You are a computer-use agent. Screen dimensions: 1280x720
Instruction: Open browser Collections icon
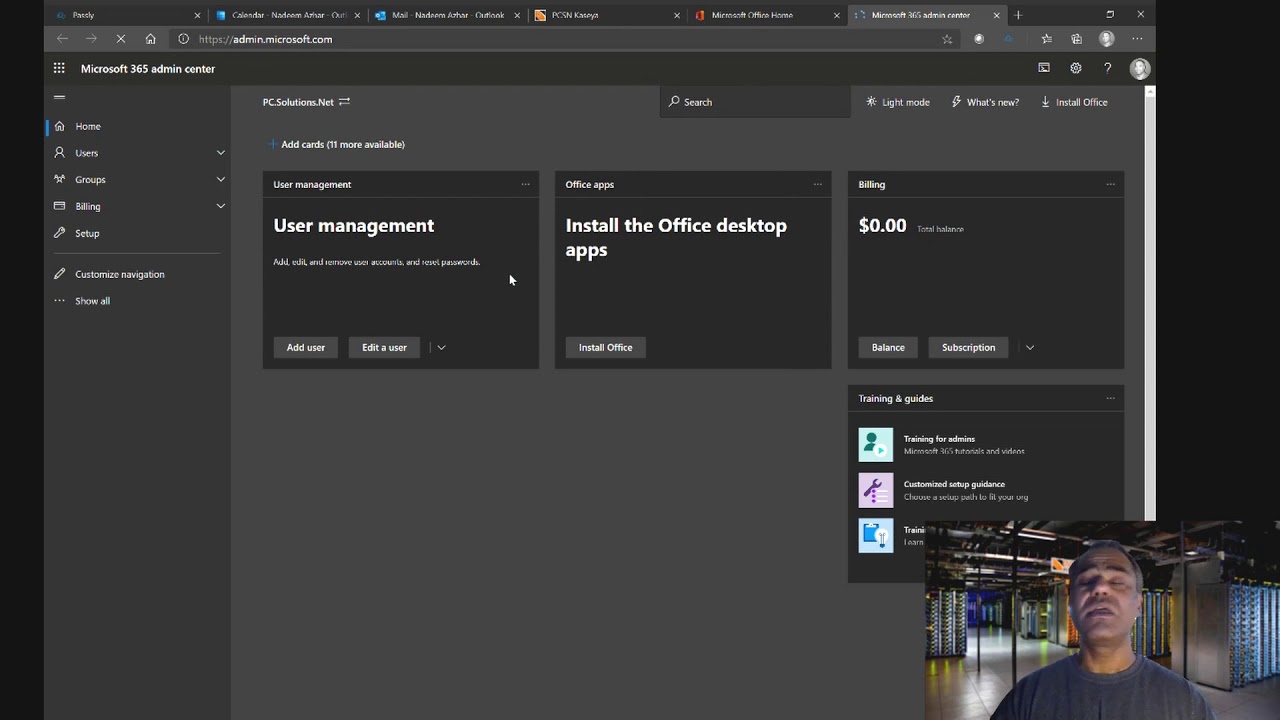1076,39
